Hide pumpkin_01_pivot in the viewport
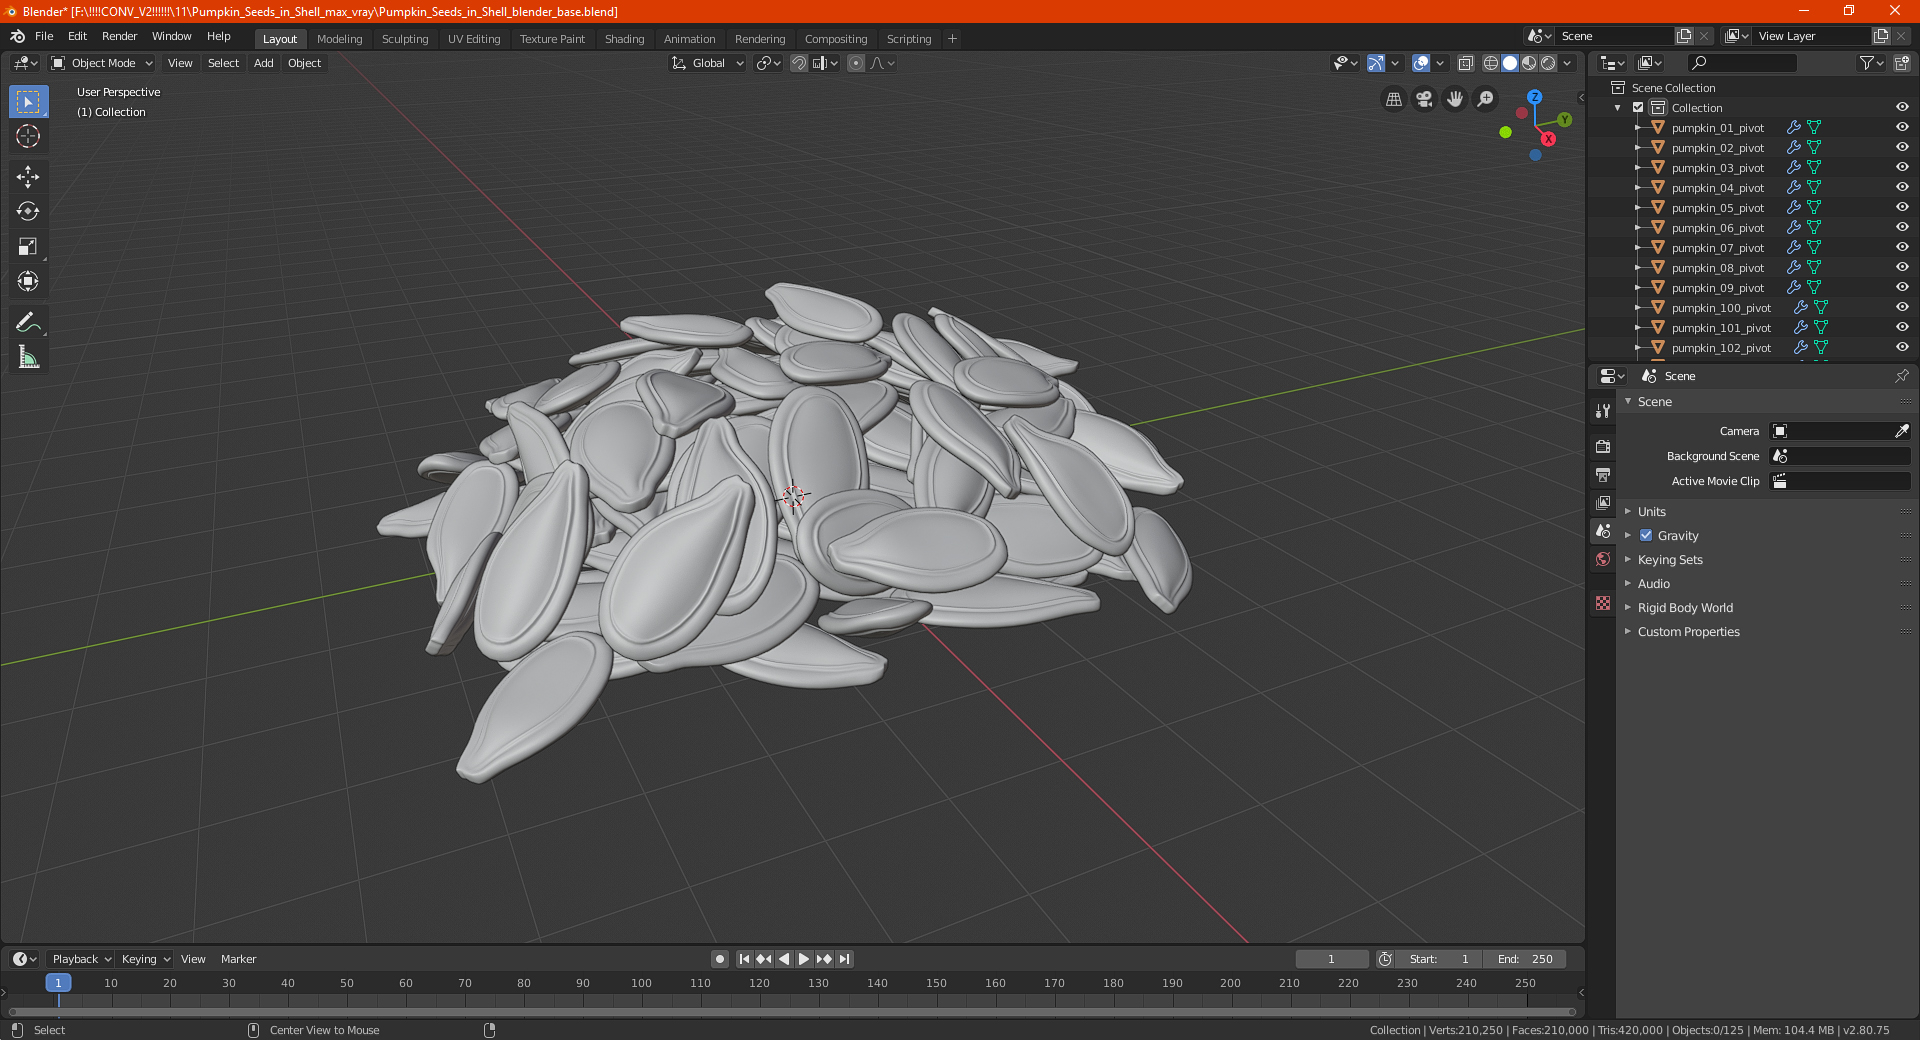Screen dimensions: 1920x1040 [1902, 128]
